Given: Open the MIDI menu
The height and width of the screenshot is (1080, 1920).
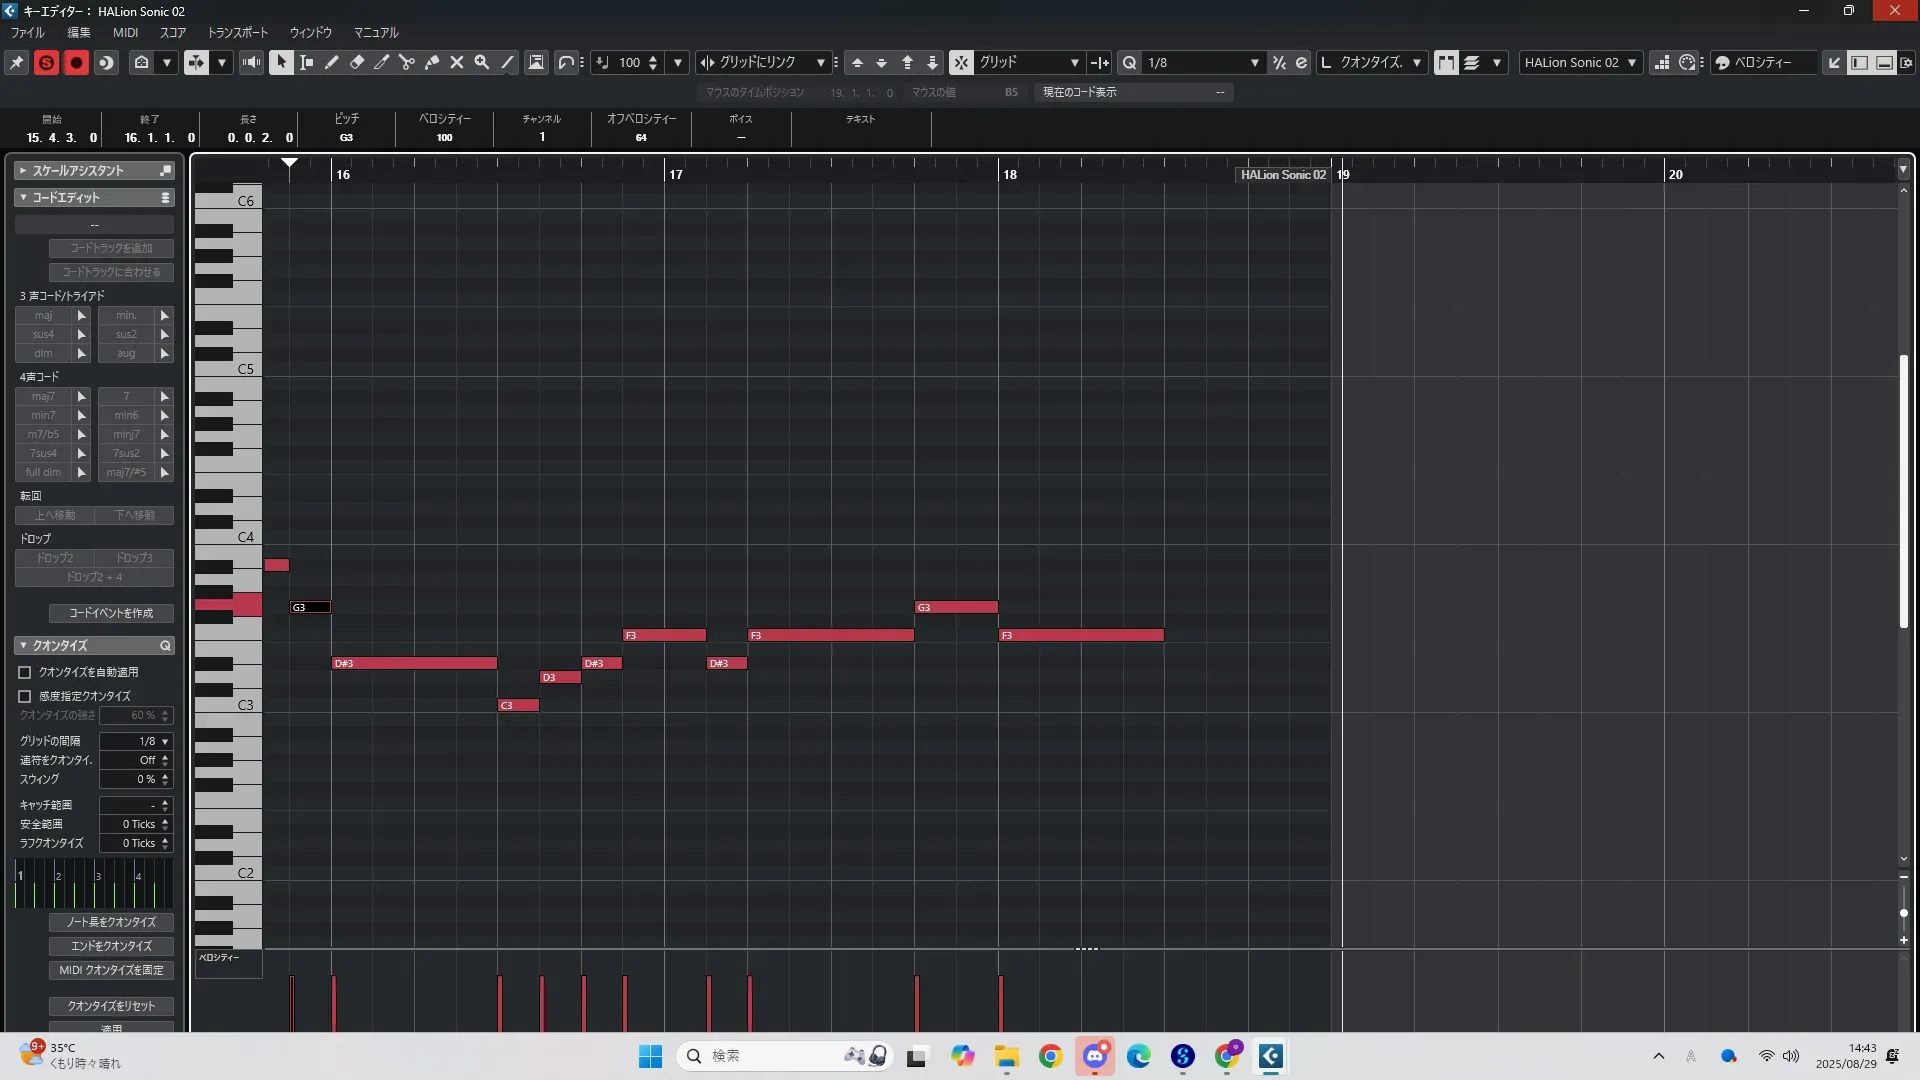Looking at the screenshot, I should 125,32.
